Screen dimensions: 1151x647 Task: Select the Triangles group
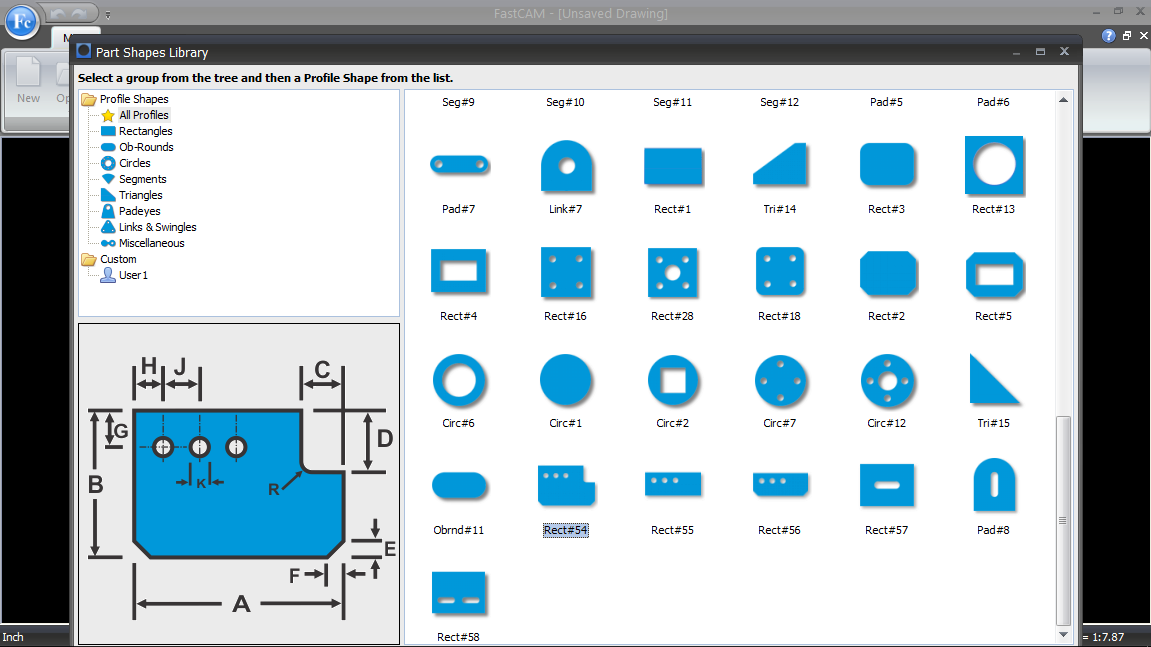click(x=140, y=195)
